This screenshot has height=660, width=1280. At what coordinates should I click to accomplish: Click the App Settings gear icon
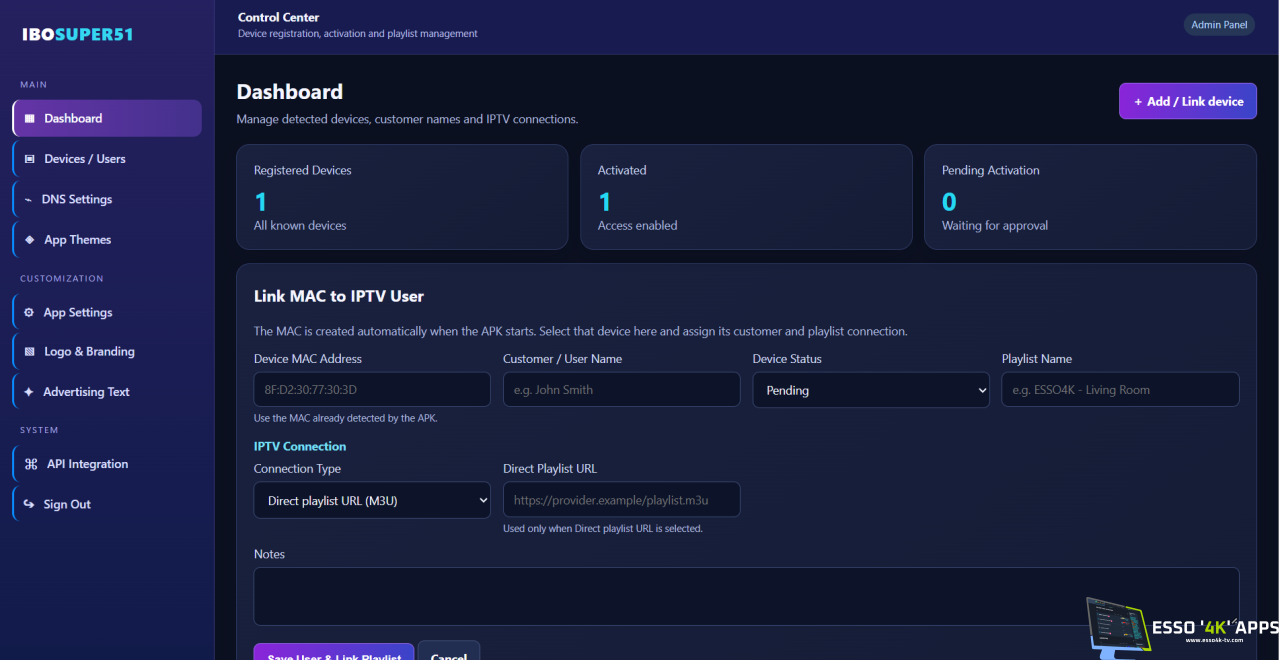point(29,312)
